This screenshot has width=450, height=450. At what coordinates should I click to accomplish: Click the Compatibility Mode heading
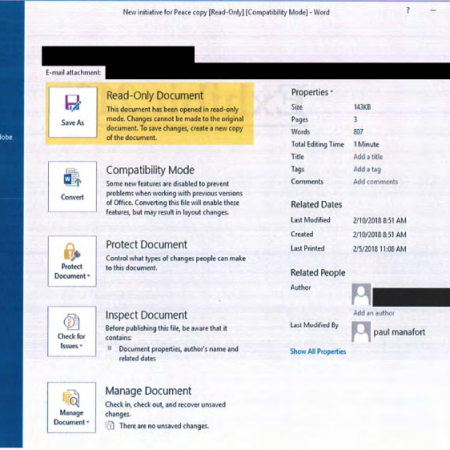(x=150, y=170)
